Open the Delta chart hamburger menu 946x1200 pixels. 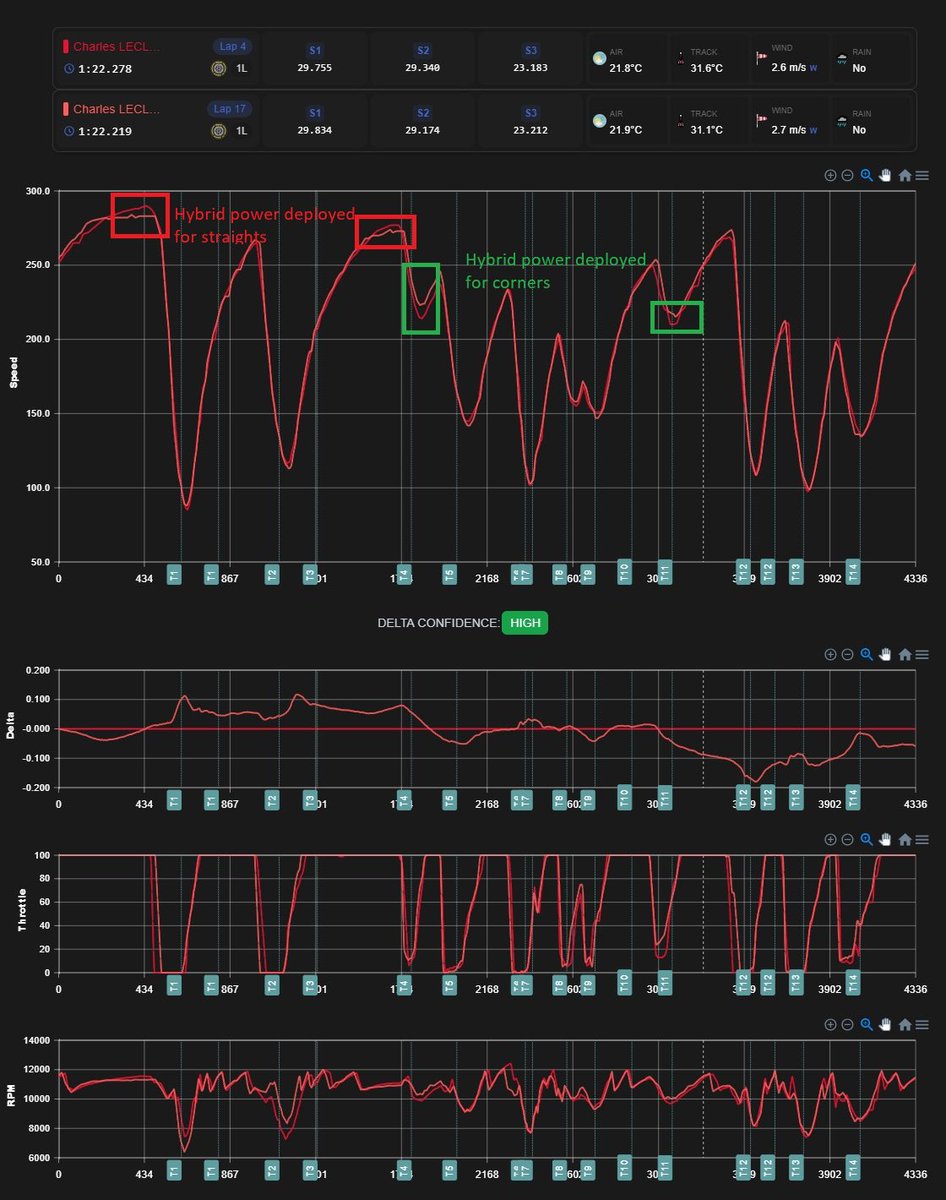[x=922, y=654]
